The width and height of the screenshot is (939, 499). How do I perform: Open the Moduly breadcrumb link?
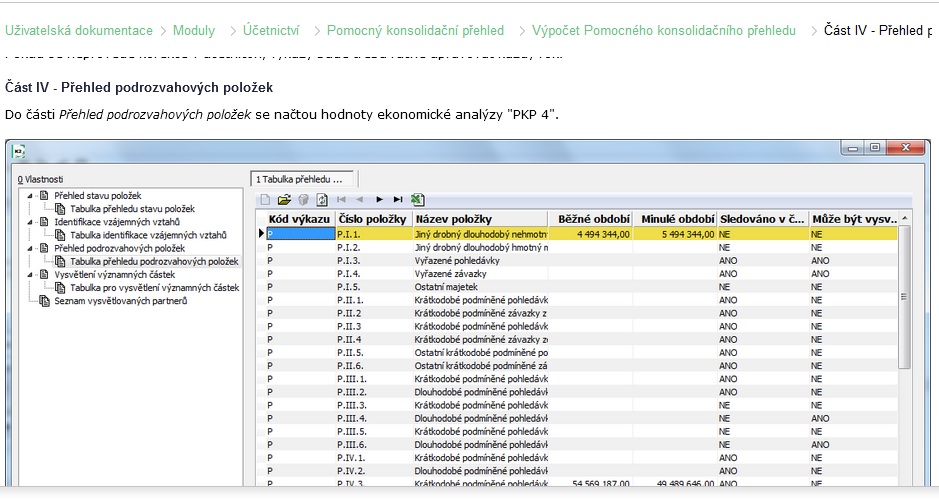point(193,31)
